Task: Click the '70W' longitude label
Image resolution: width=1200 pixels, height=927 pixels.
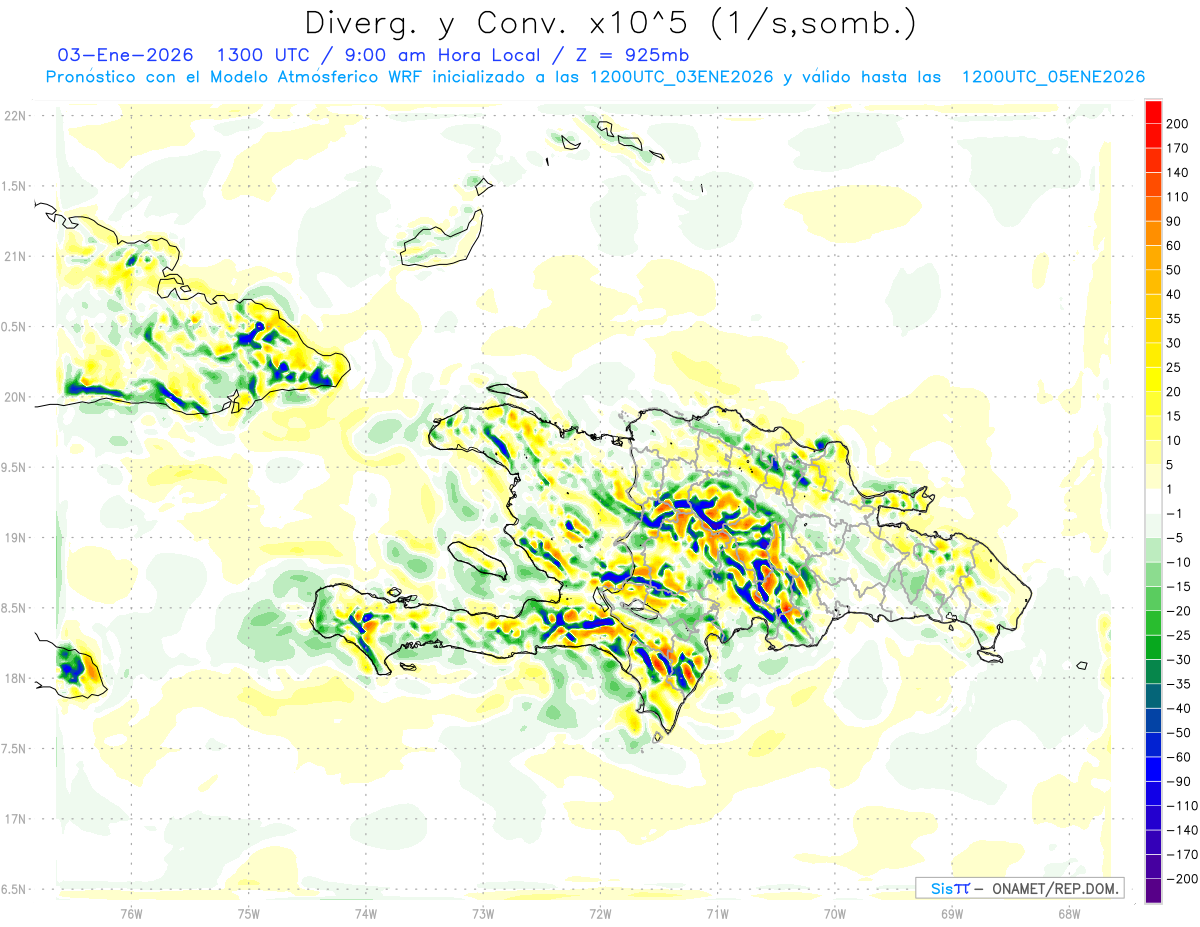Action: pos(835,914)
